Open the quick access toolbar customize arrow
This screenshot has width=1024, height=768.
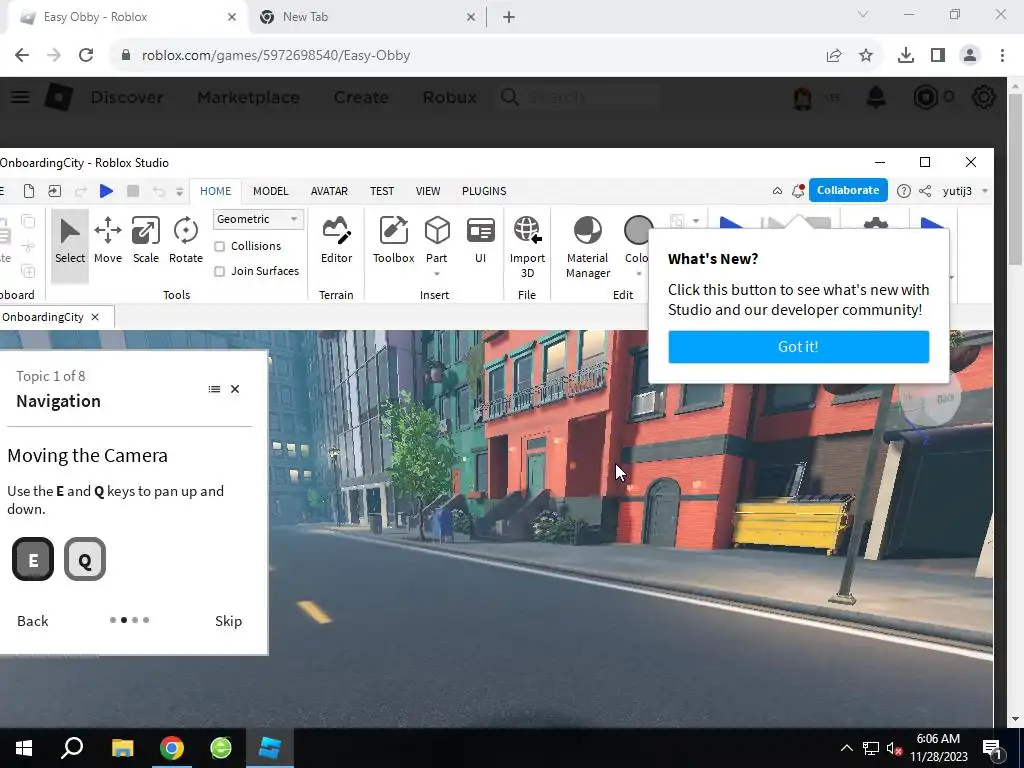[x=180, y=191]
